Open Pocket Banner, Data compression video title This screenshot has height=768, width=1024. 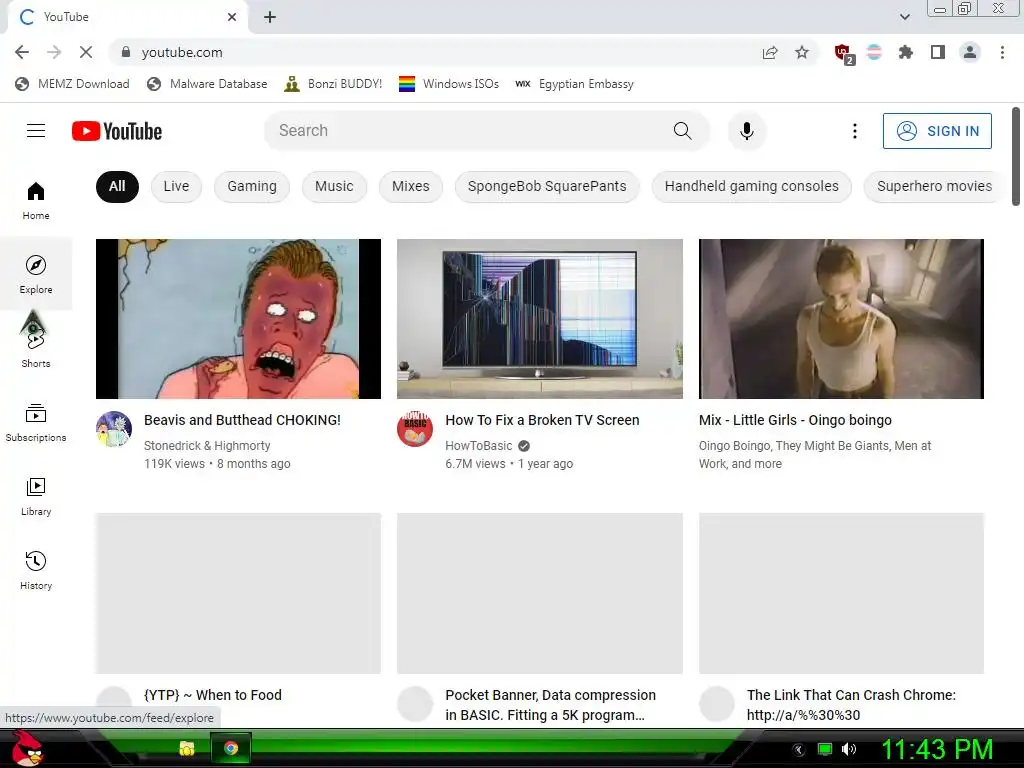pyautogui.click(x=550, y=705)
